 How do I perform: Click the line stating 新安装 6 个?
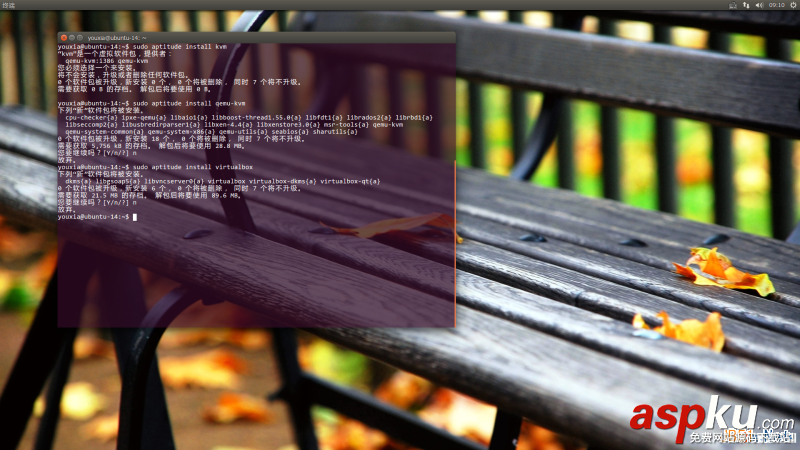(x=179, y=188)
